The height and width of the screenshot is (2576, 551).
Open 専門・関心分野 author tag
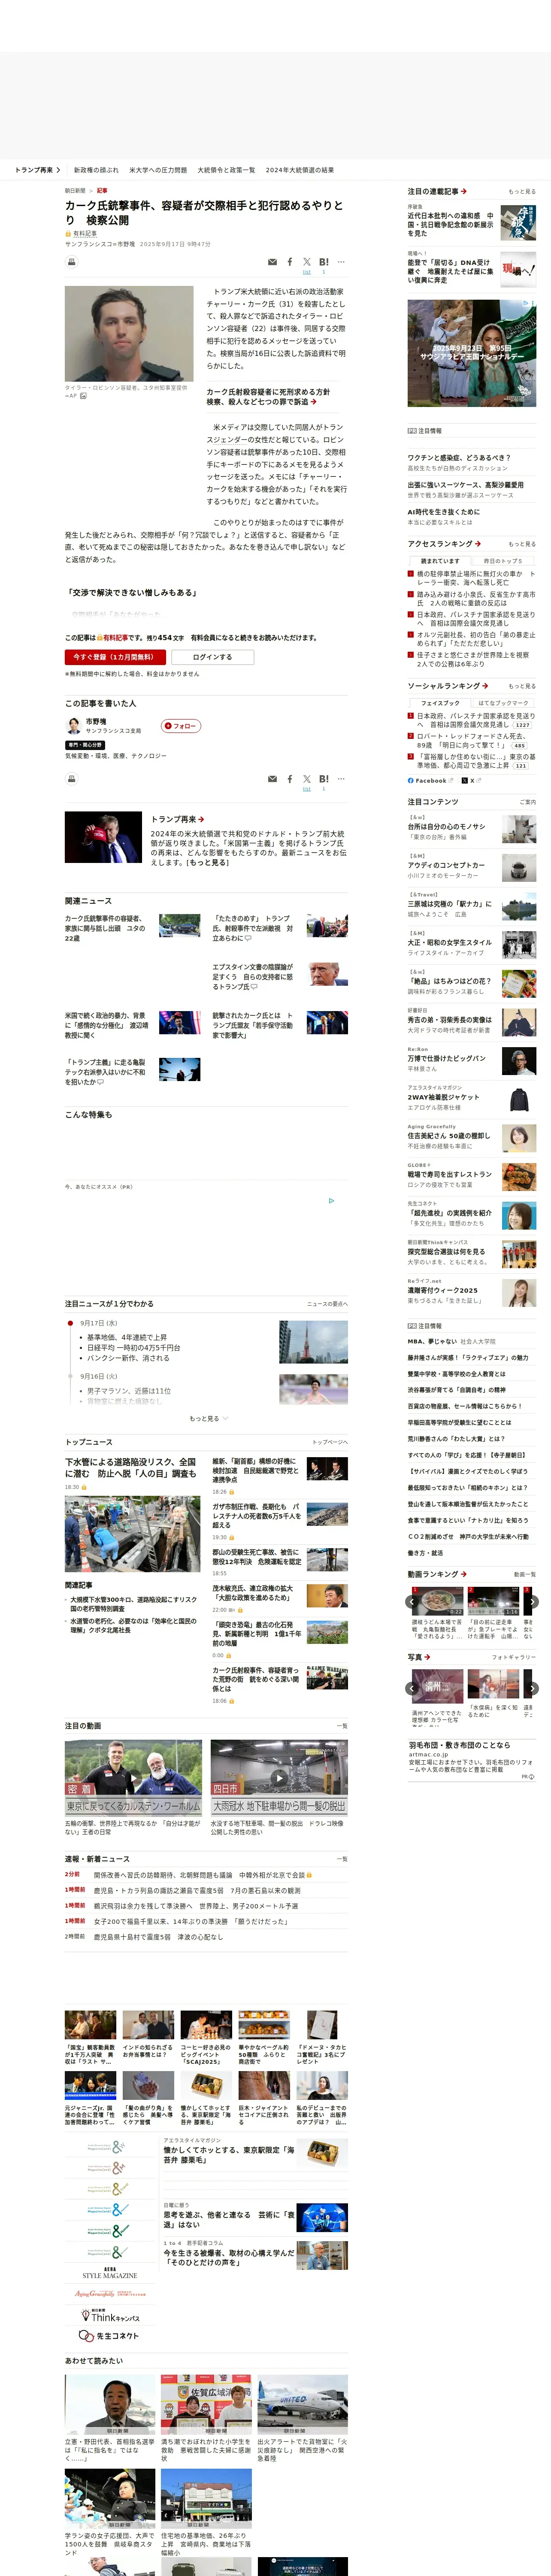pyautogui.click(x=86, y=745)
